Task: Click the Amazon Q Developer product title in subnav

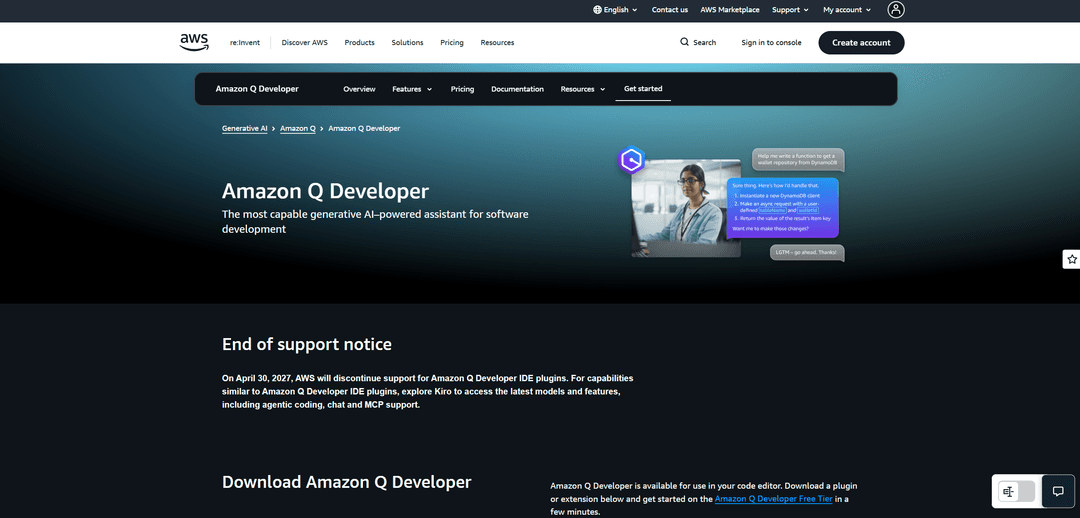Action: coord(257,89)
